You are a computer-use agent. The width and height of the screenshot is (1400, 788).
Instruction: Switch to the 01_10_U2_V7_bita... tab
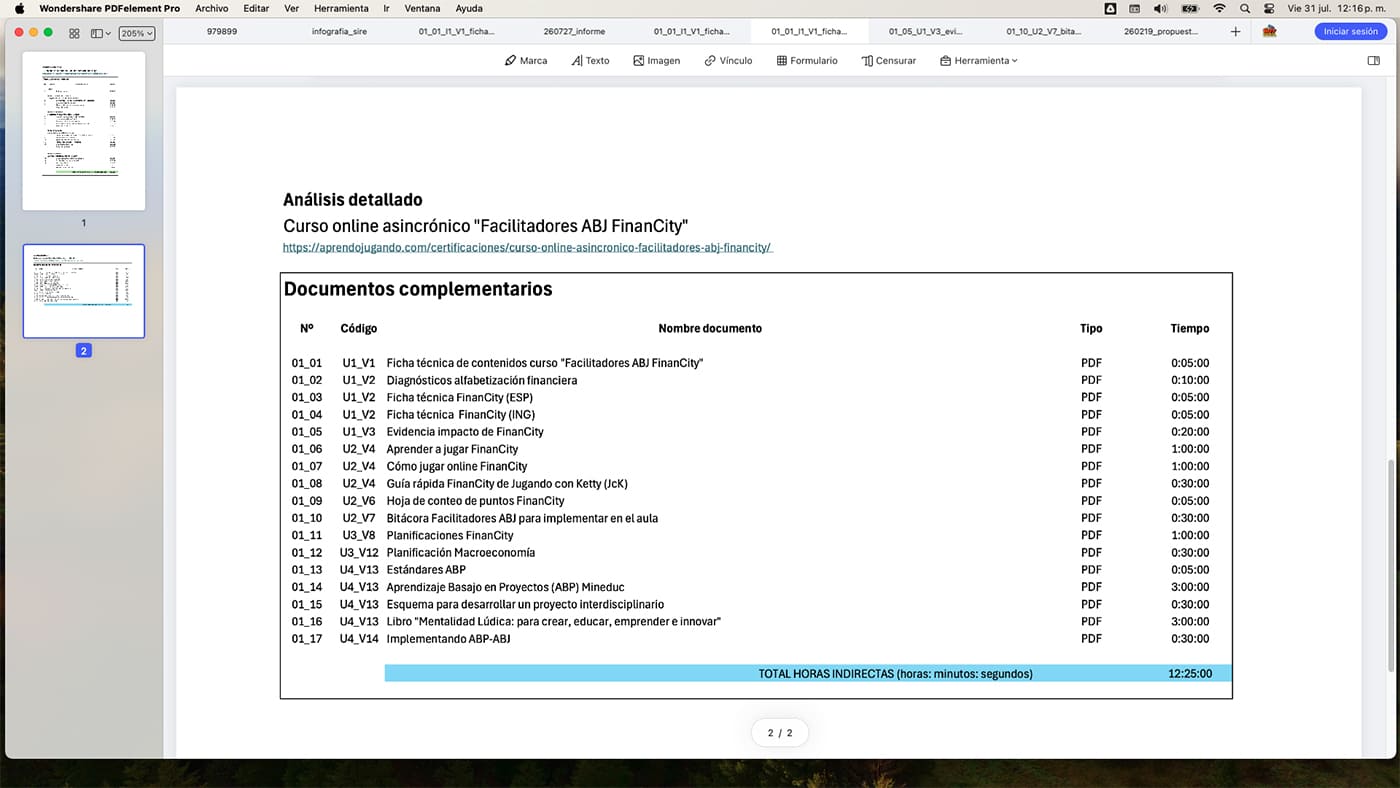1043,32
